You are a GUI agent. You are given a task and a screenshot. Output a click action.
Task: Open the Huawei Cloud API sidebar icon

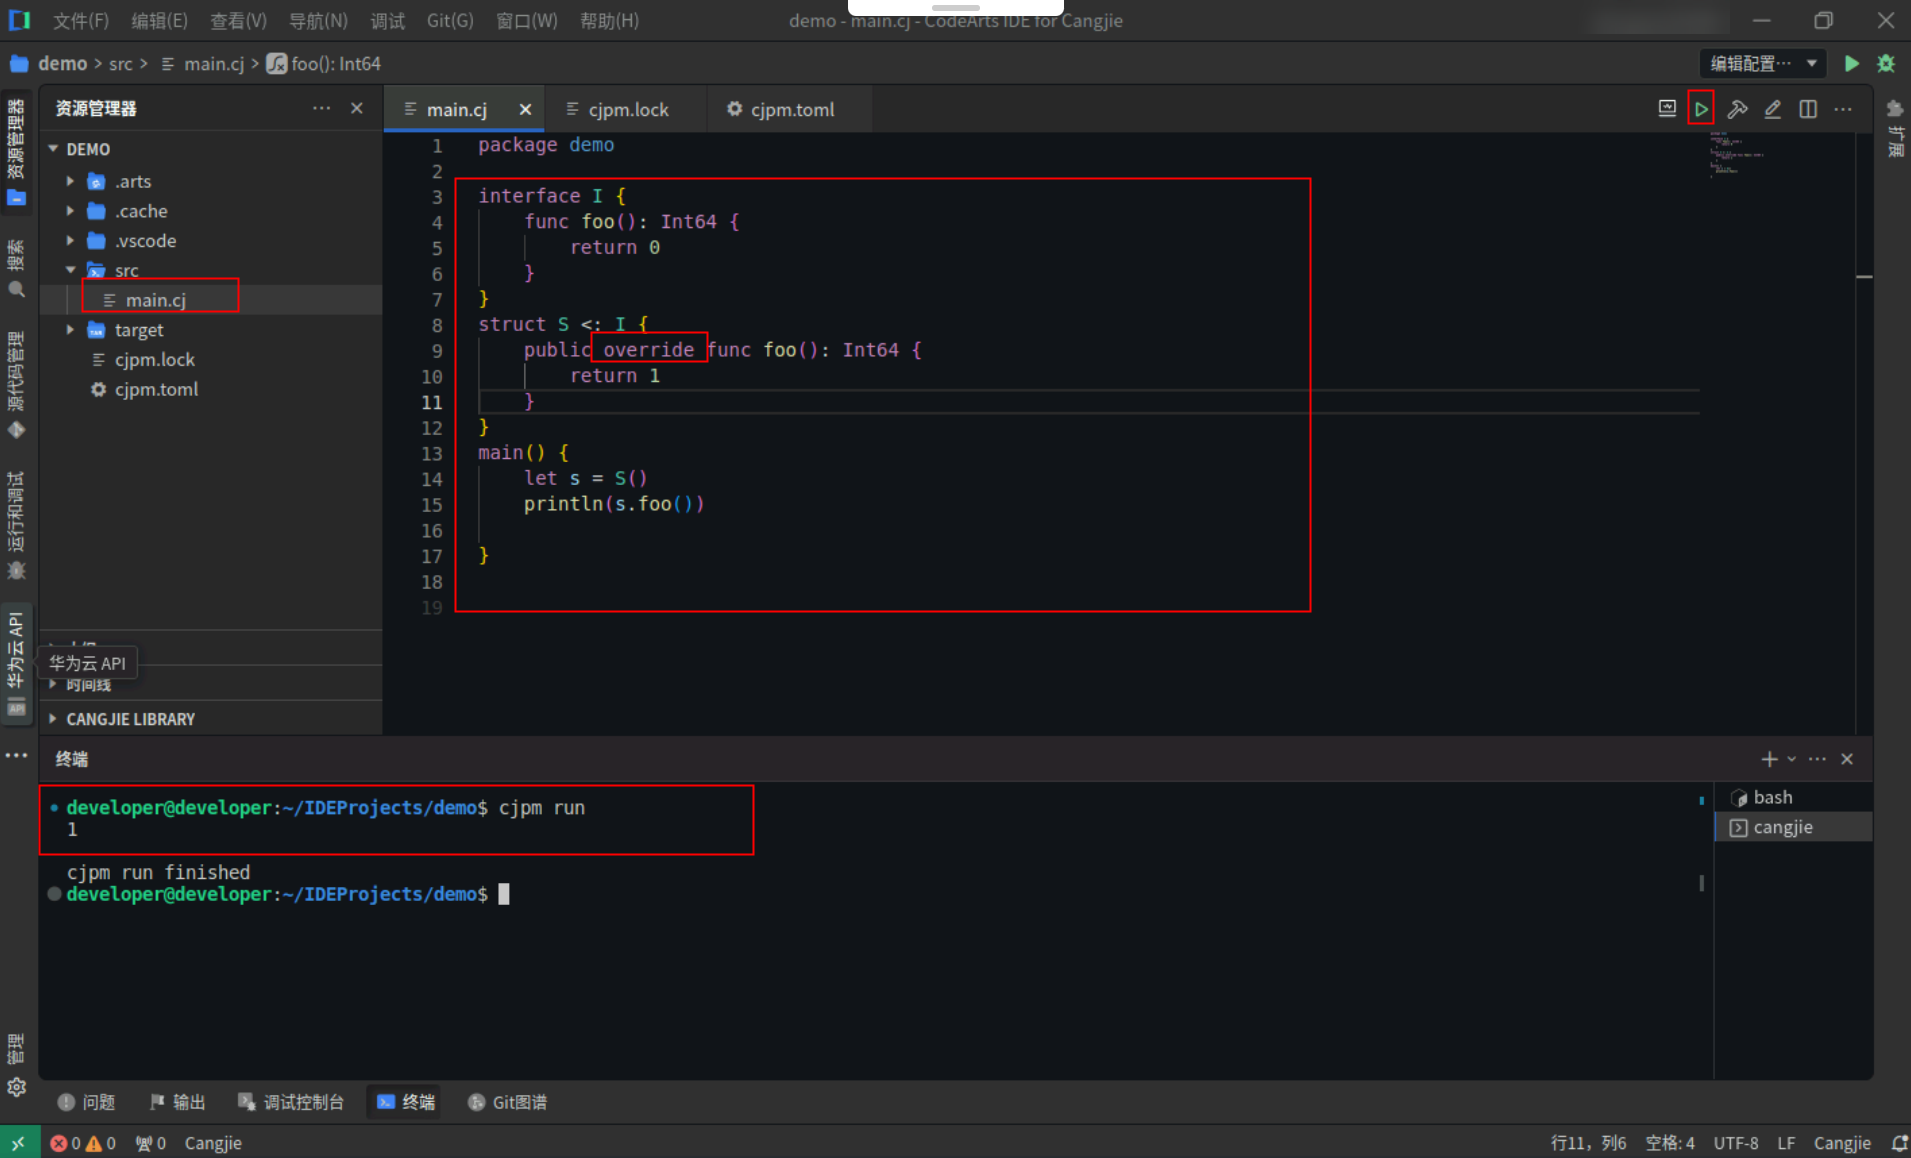coord(16,662)
